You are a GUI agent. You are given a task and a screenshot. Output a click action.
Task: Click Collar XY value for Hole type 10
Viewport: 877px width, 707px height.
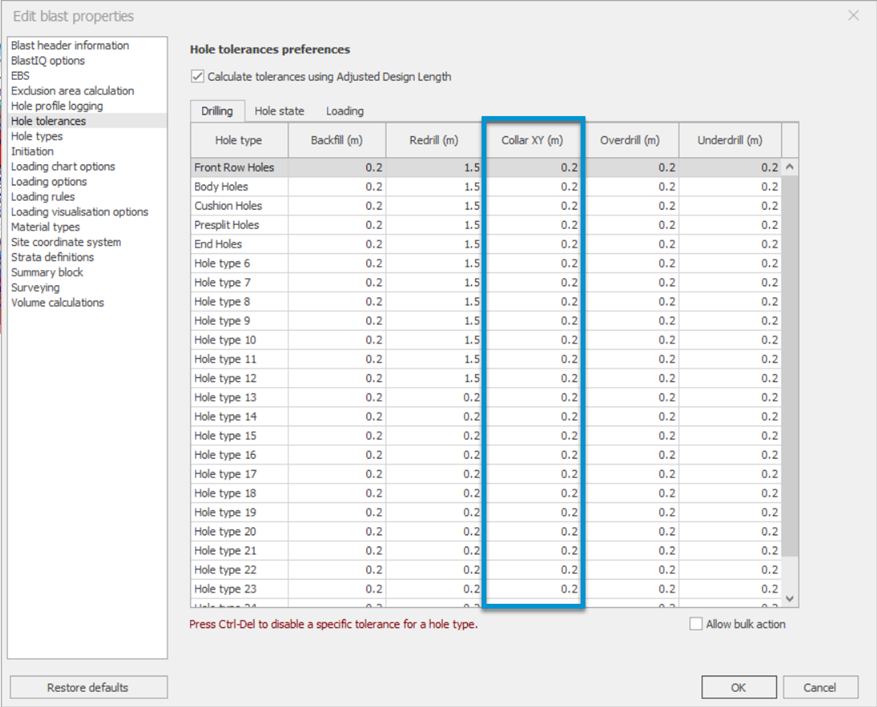[532, 340]
